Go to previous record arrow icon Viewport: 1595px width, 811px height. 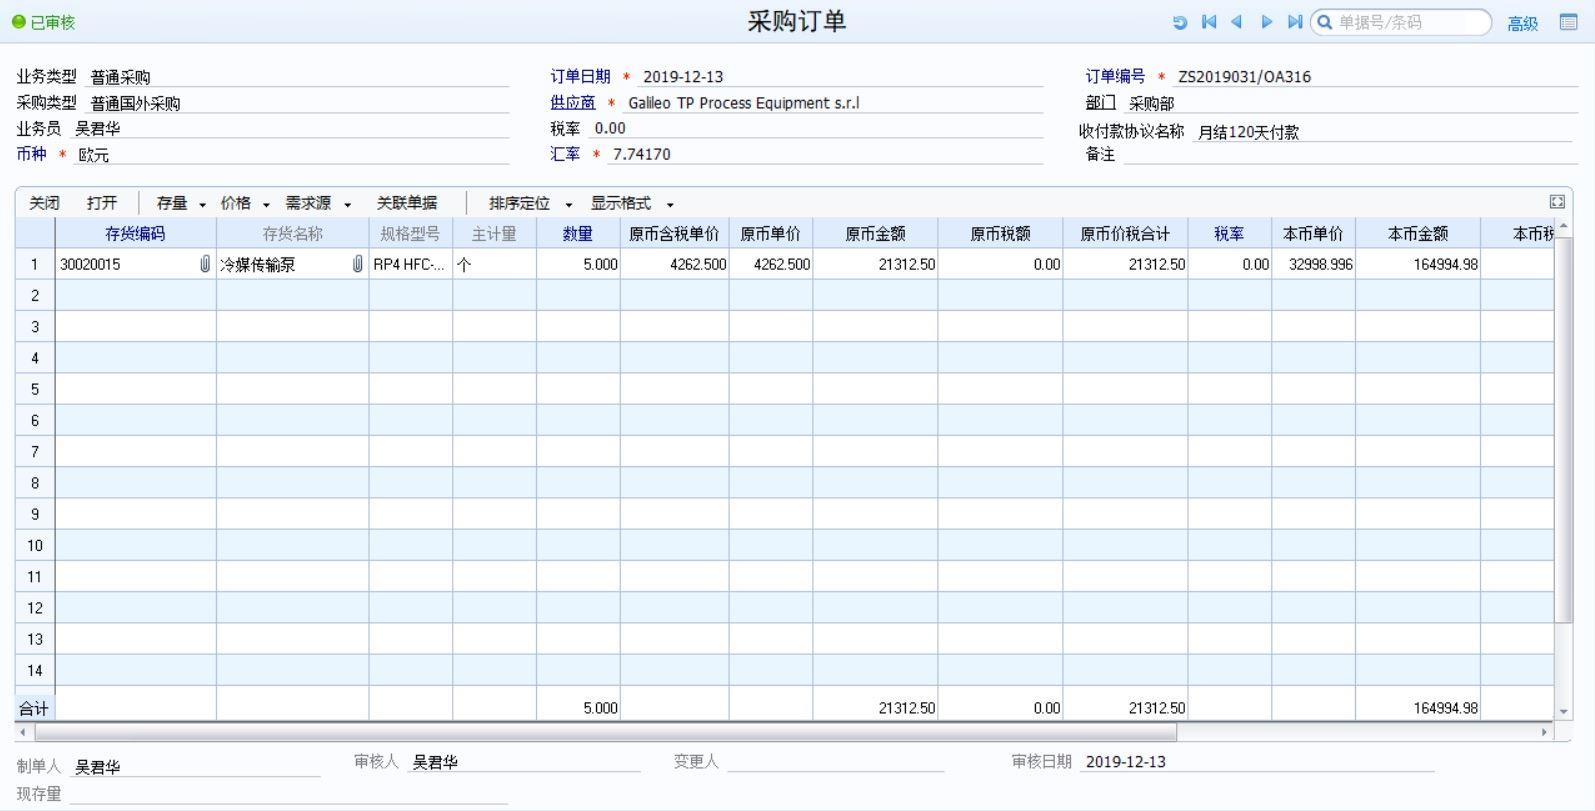[1237, 22]
